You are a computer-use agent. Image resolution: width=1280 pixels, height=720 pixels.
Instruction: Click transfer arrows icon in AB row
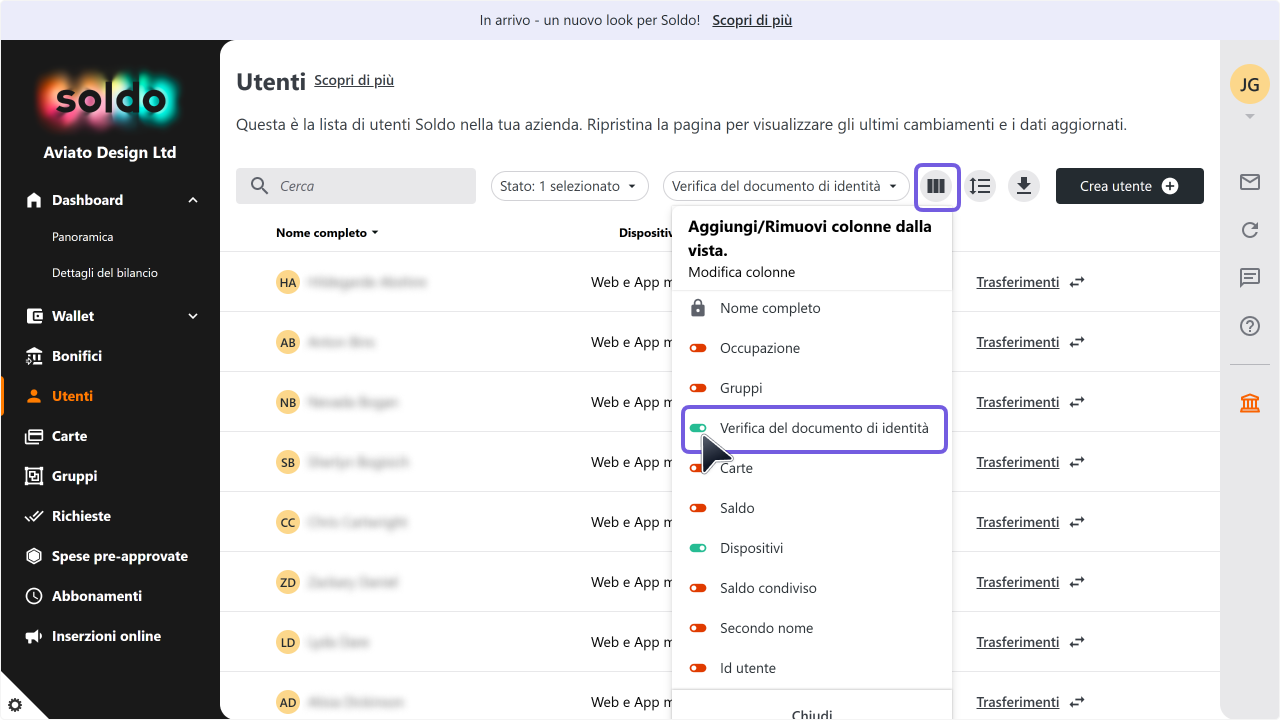click(1077, 342)
